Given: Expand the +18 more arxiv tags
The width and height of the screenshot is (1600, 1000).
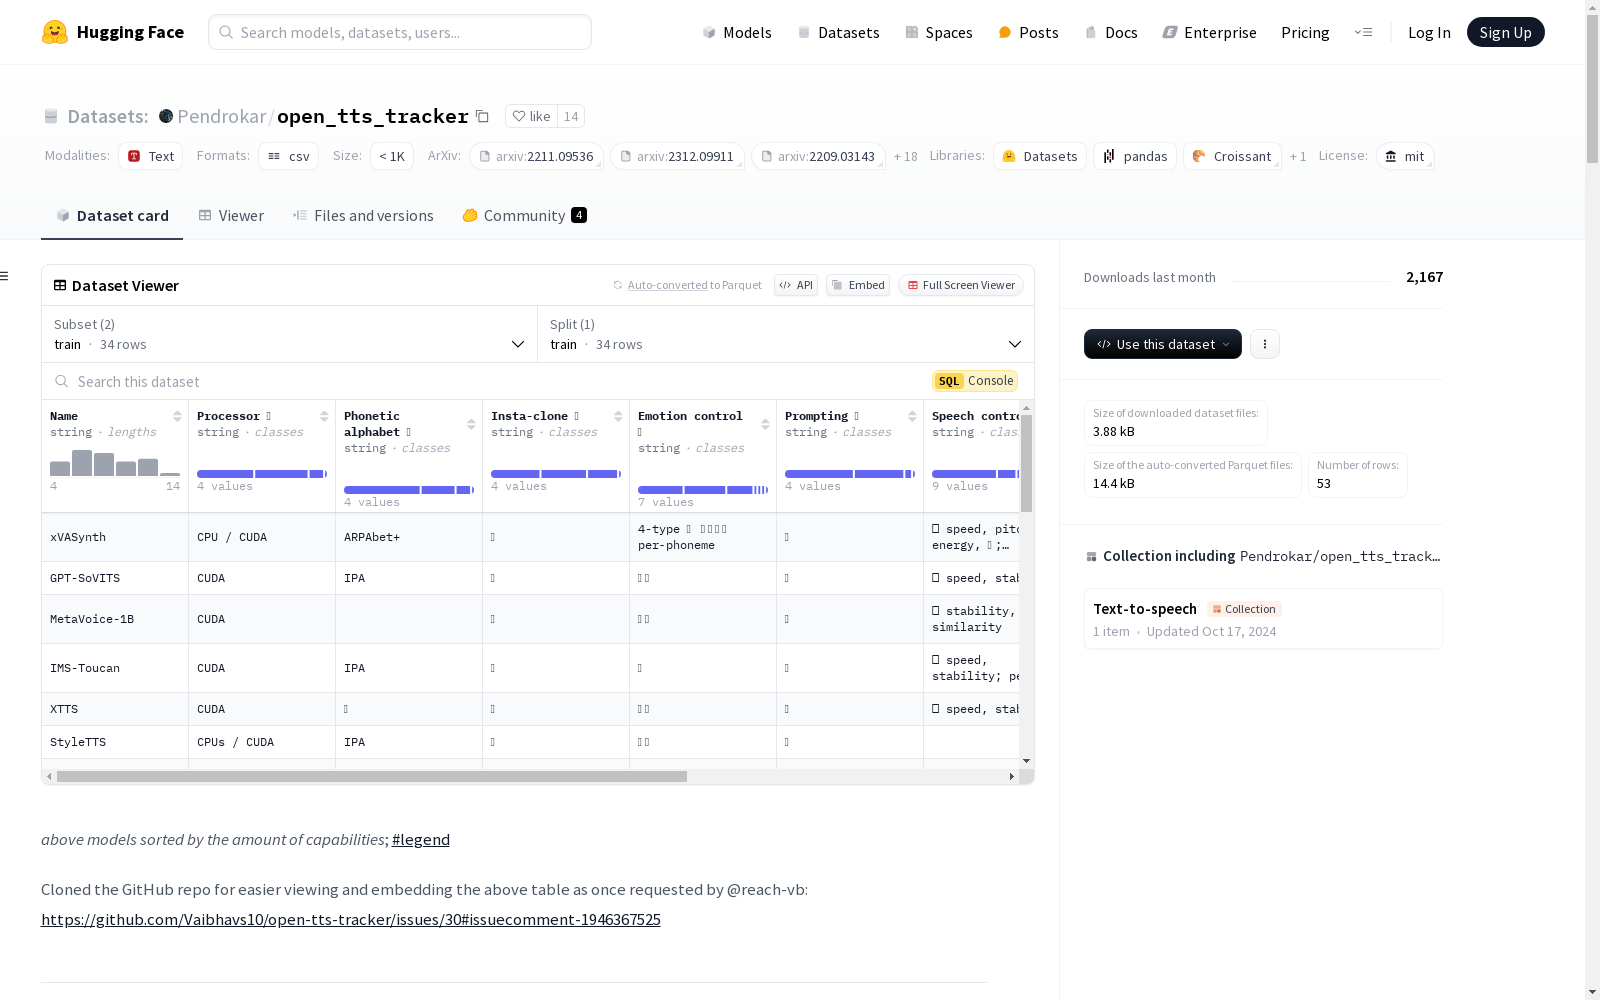Looking at the screenshot, I should pyautogui.click(x=905, y=157).
